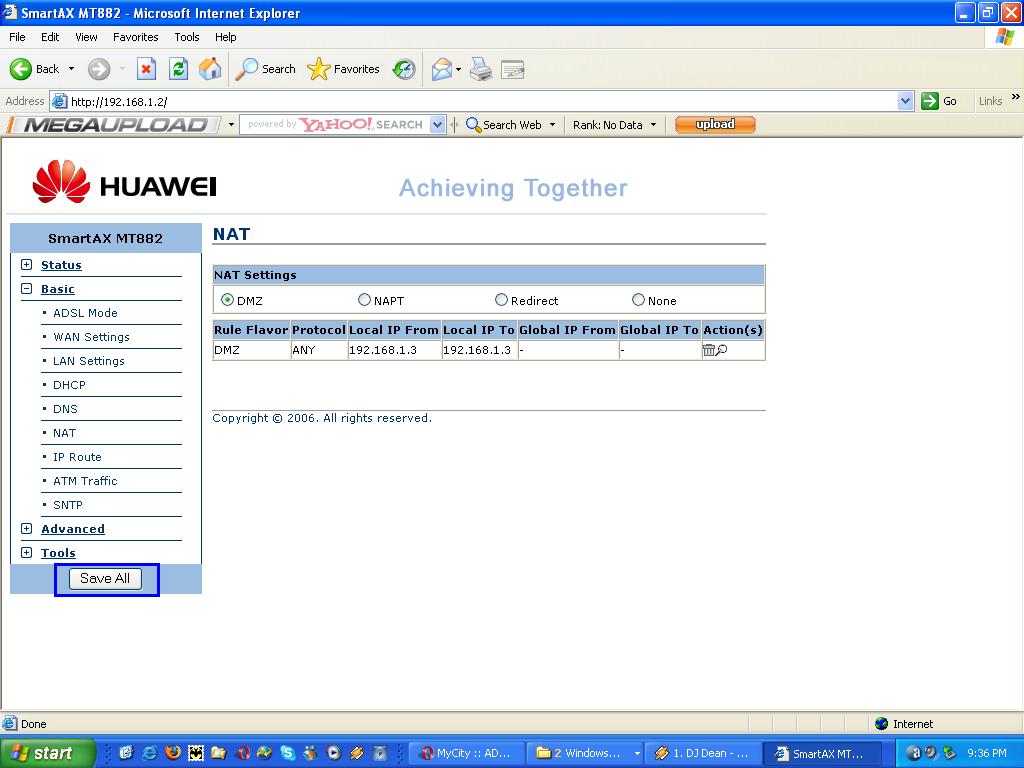The image size is (1024, 768).
Task: Click the Edit page icon next to Print
Action: click(513, 69)
